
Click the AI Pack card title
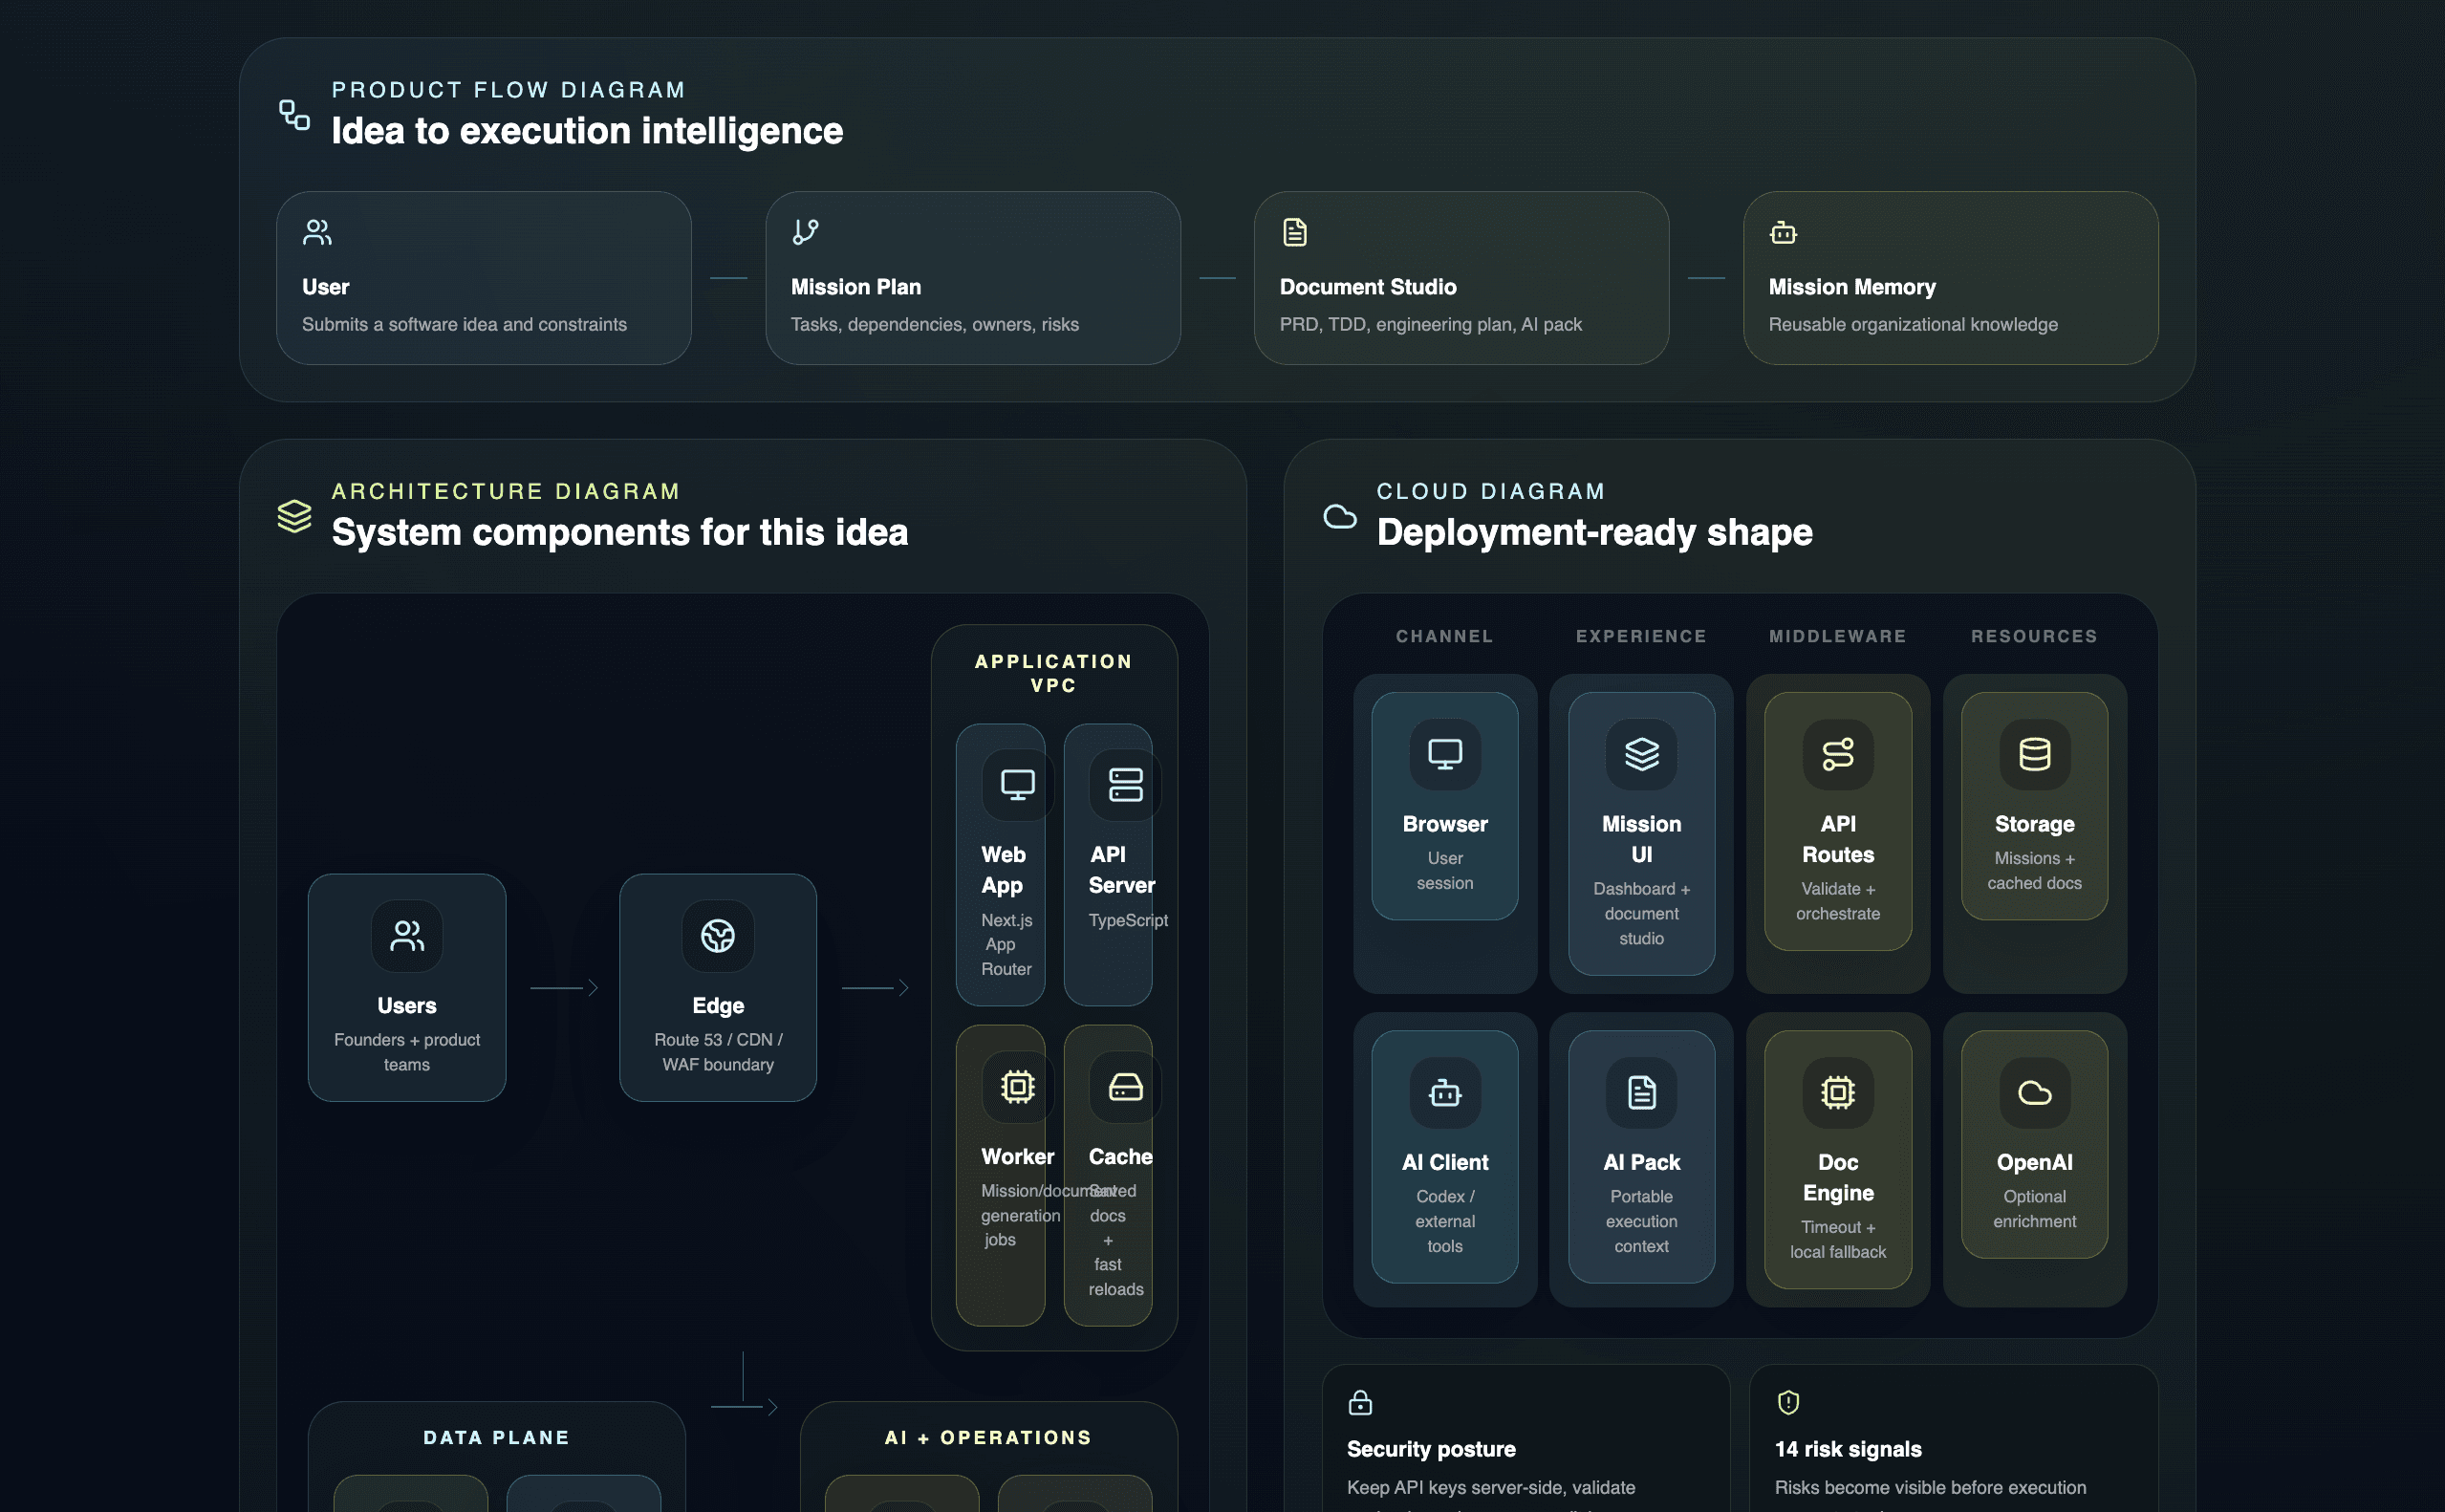[1642, 1163]
